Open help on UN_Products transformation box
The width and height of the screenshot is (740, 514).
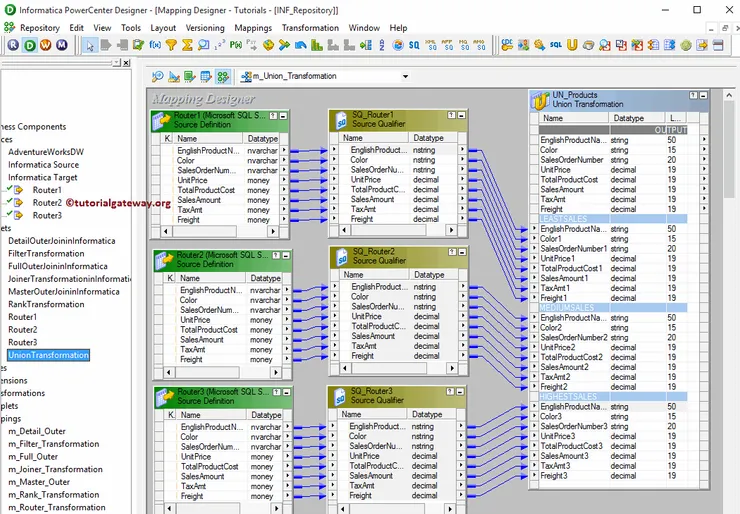pyautogui.click(x=693, y=95)
